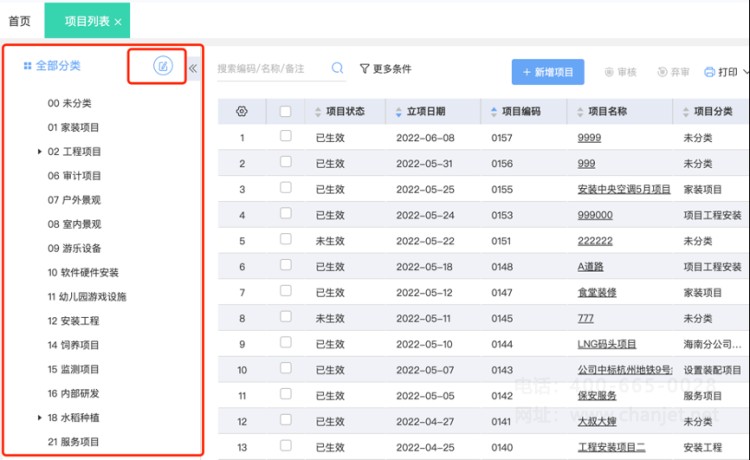Click the 全部分类 label
Screen dimensions: 750x460
click(58, 66)
